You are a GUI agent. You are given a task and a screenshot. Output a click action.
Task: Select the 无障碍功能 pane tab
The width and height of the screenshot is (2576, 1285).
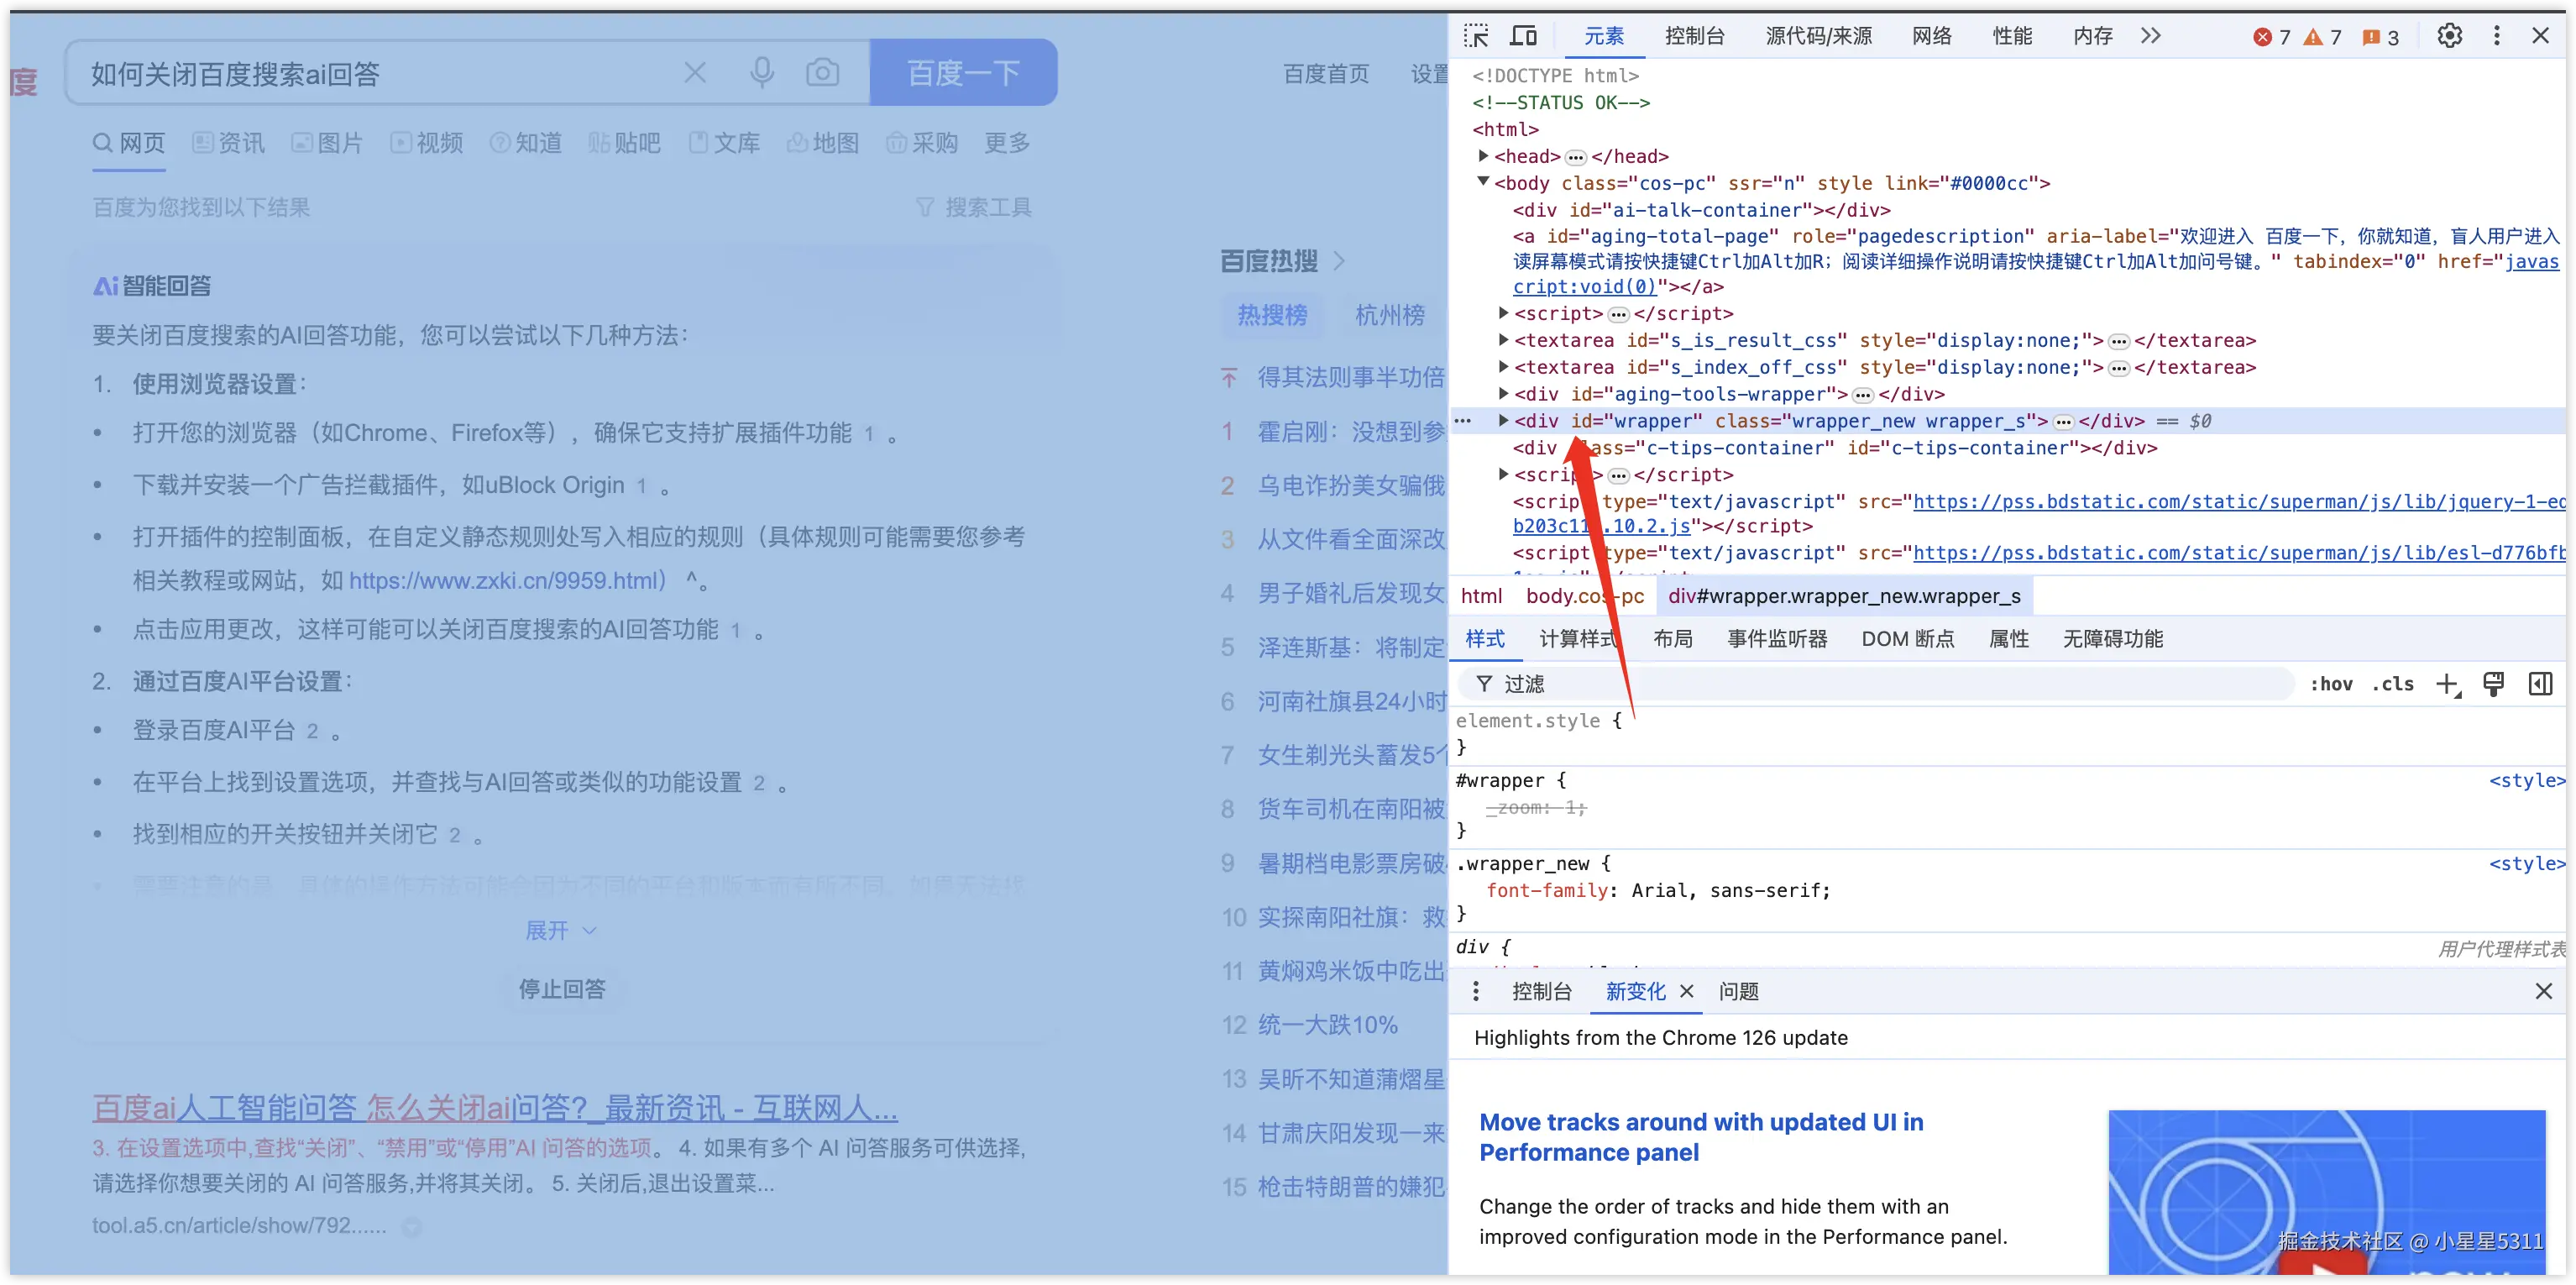(2112, 639)
